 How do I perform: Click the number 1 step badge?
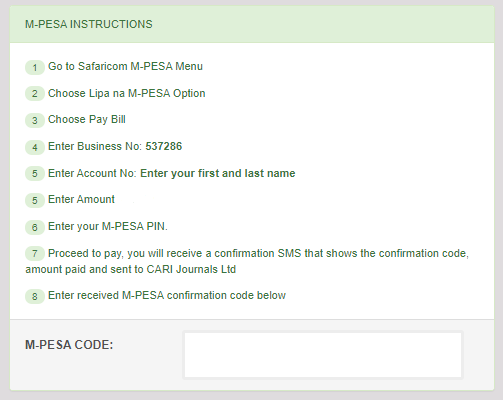(x=35, y=68)
